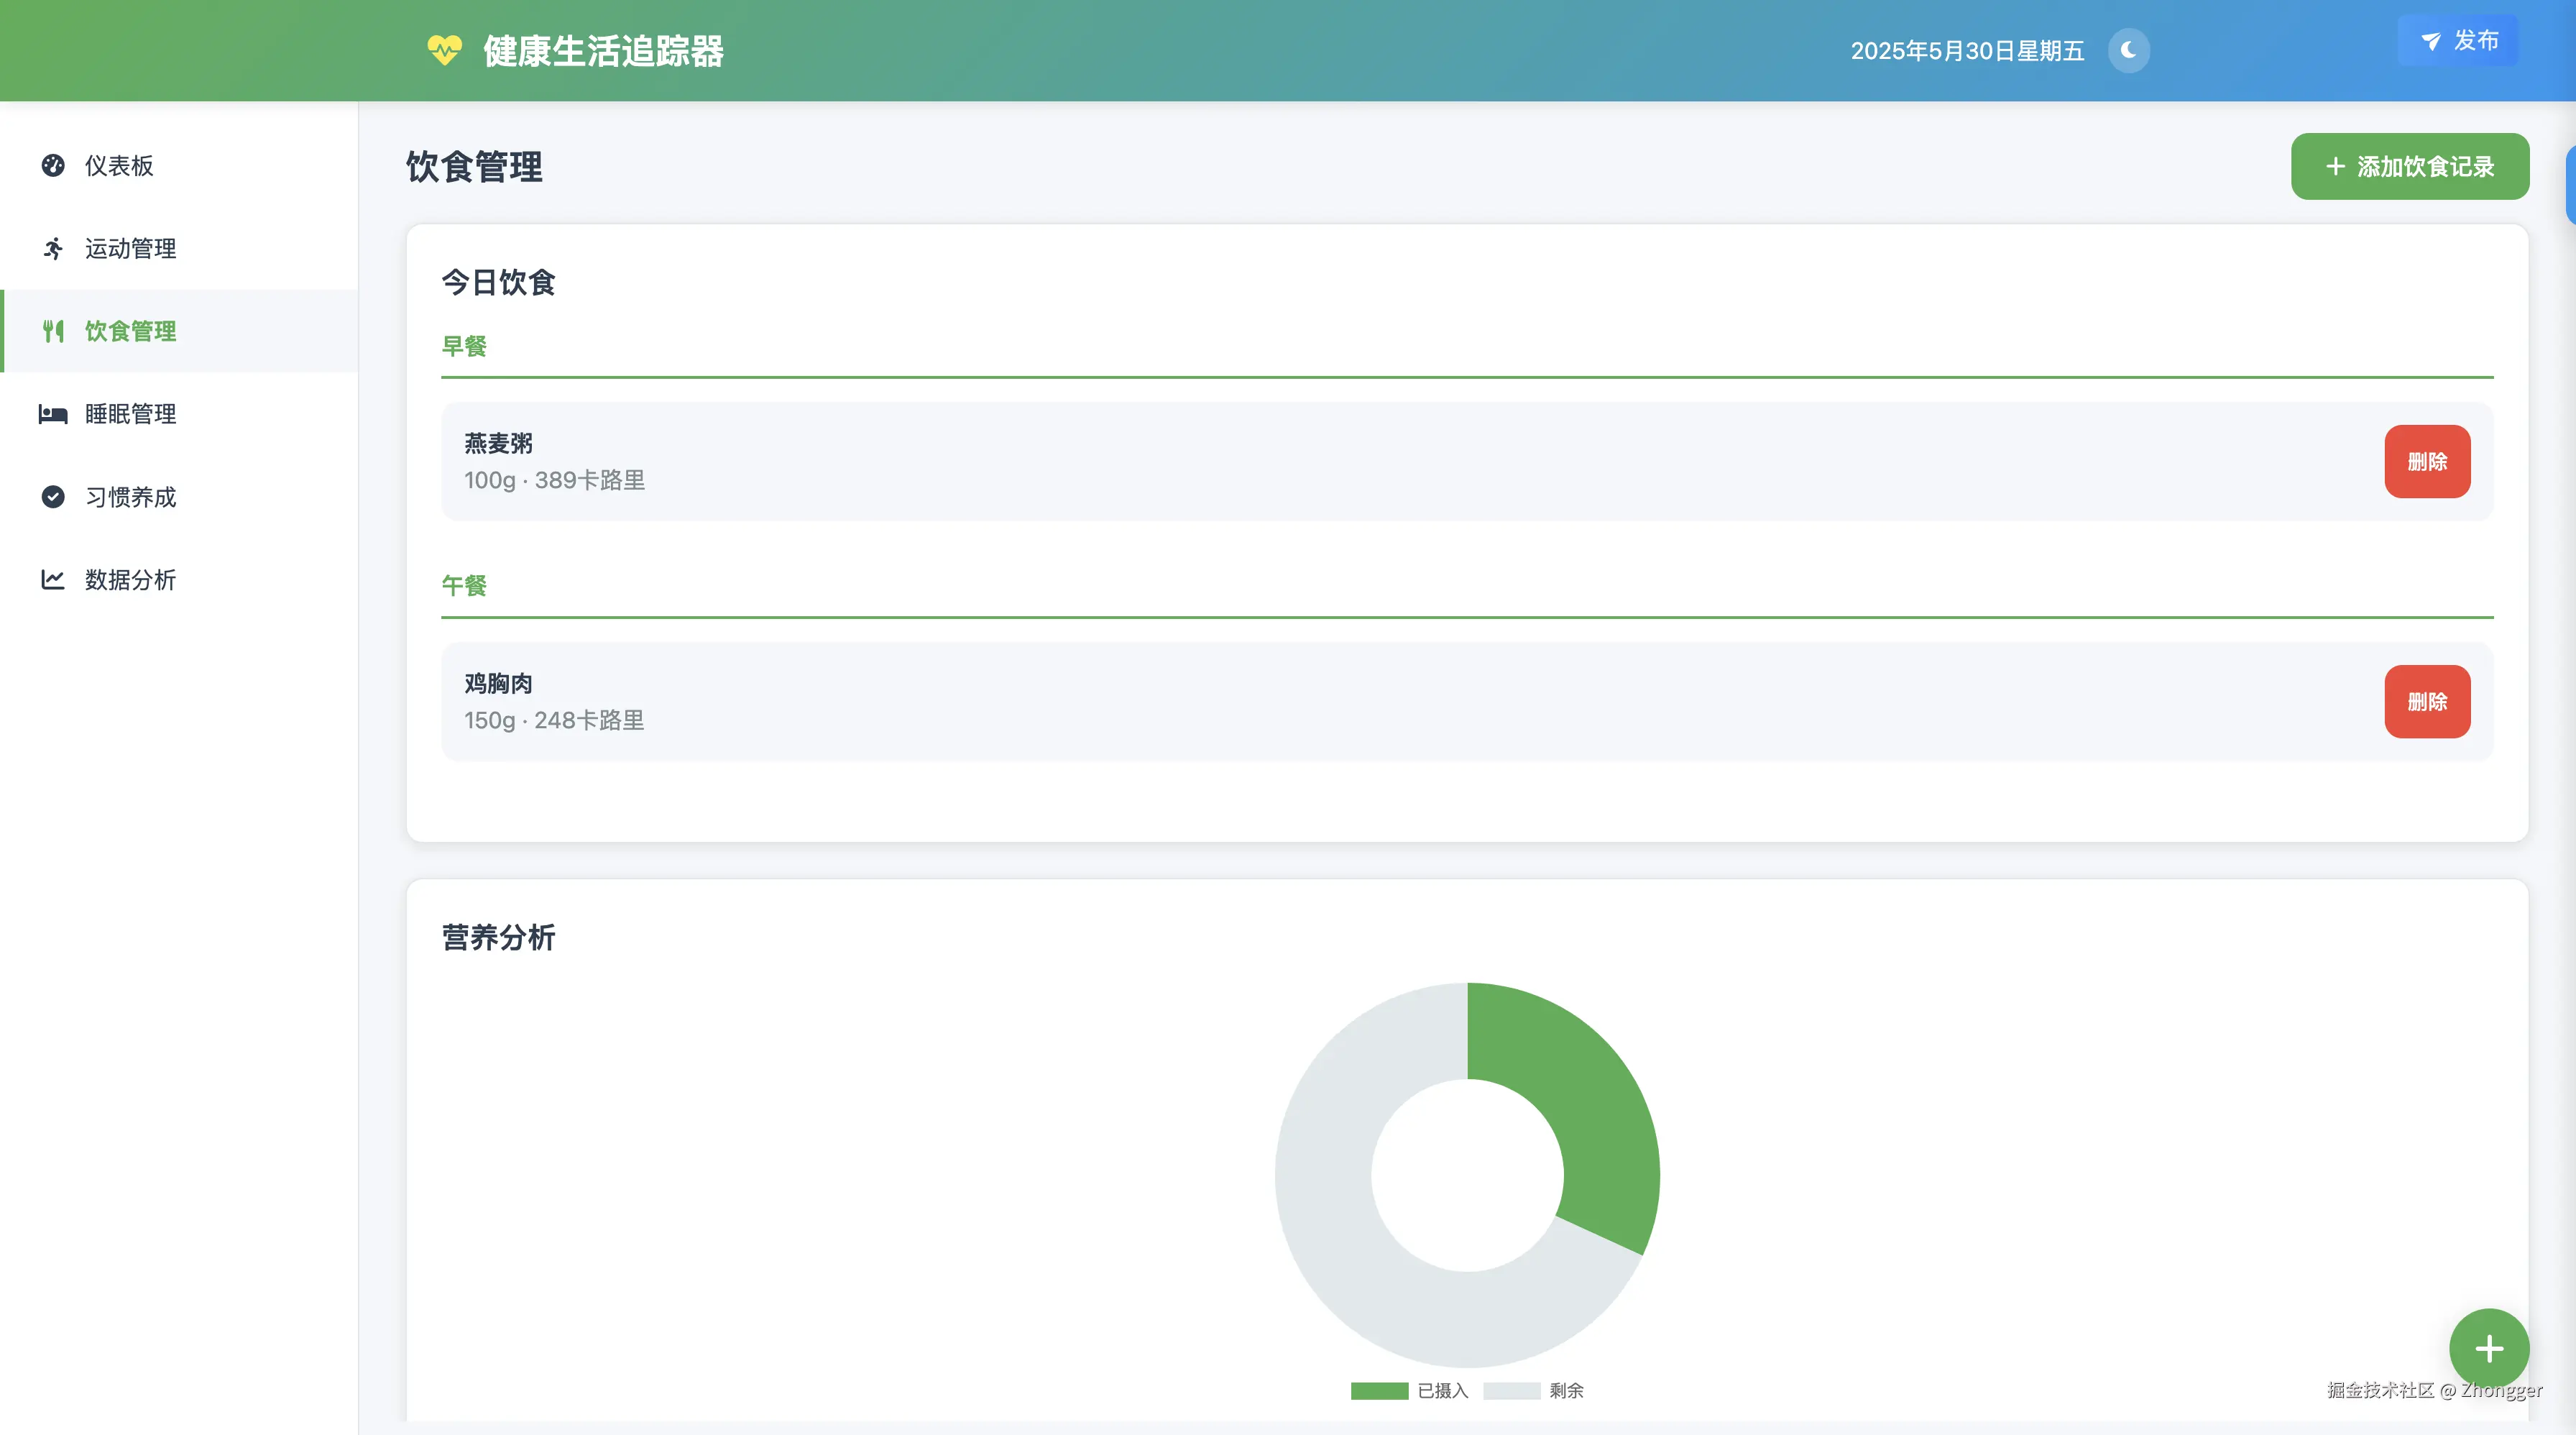The height and width of the screenshot is (1435, 2576).
Task: Click the line chart data analysis icon
Action: click(x=53, y=580)
